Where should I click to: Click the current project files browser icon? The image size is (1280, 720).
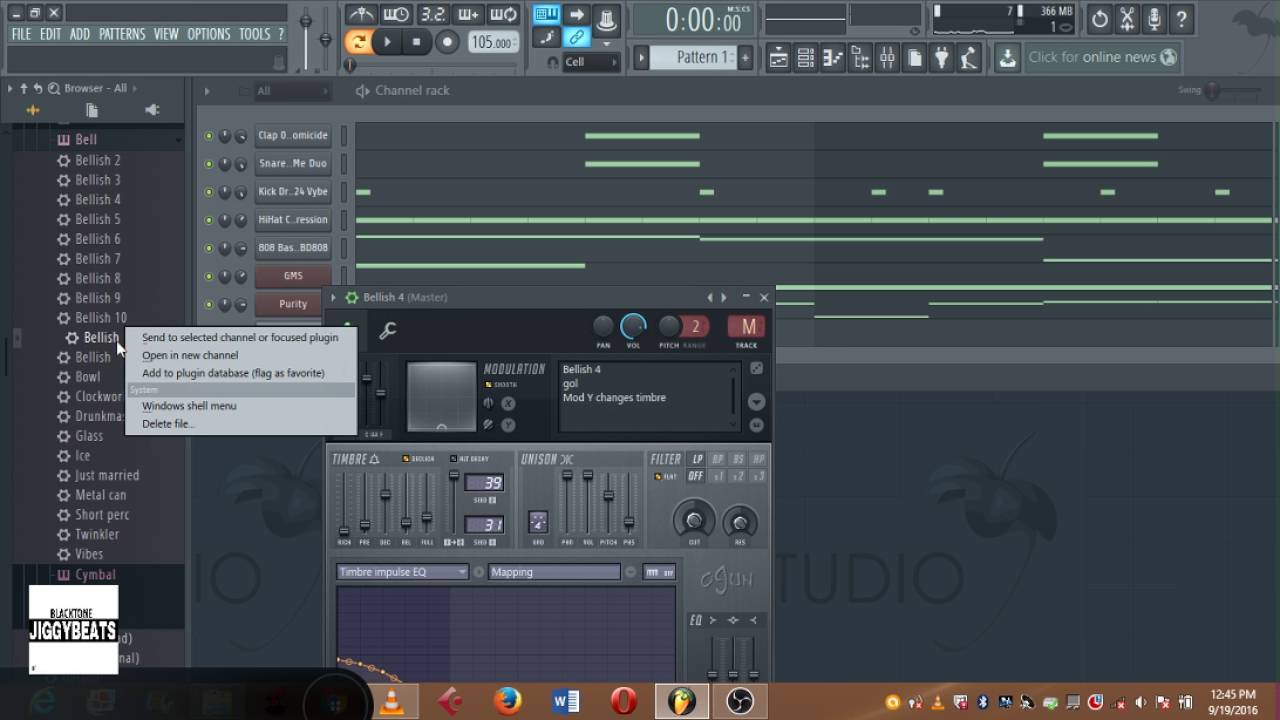(92, 110)
